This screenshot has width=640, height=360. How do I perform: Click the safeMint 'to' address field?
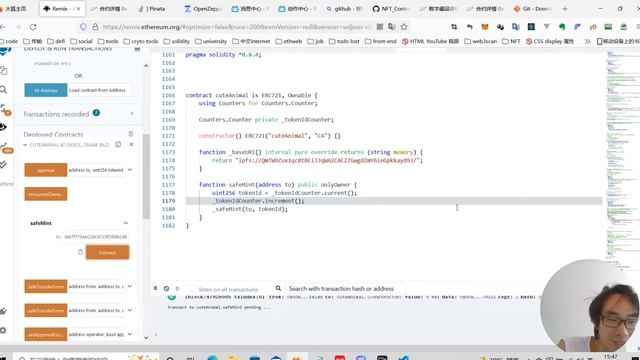[x=96, y=237]
